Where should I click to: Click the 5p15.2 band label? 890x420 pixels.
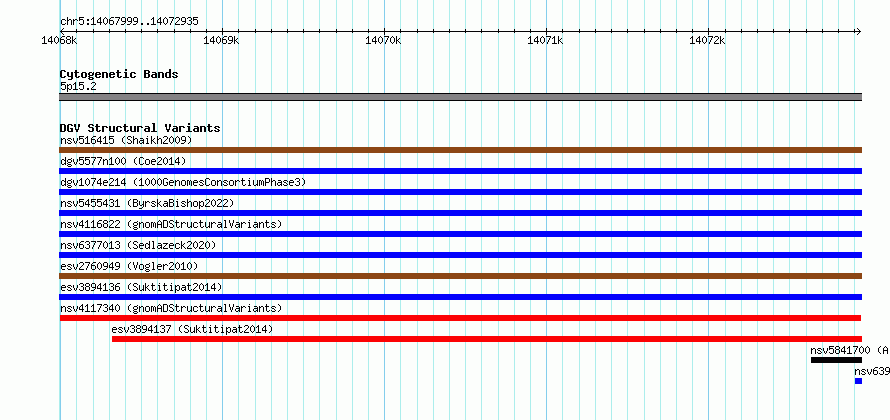click(78, 86)
